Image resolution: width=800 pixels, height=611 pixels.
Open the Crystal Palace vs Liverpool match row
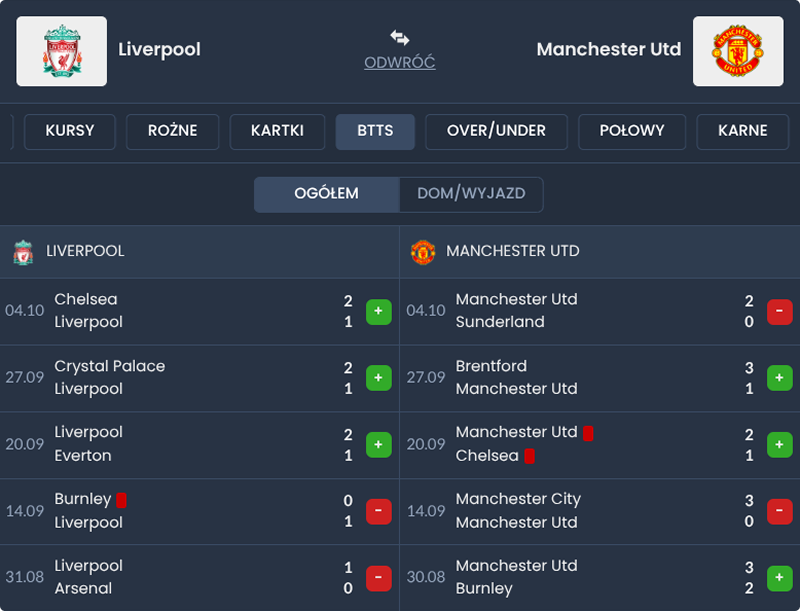[x=180, y=378]
